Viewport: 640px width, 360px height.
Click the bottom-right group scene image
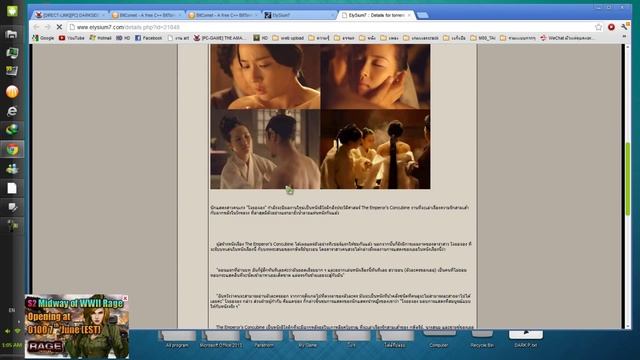click(375, 149)
